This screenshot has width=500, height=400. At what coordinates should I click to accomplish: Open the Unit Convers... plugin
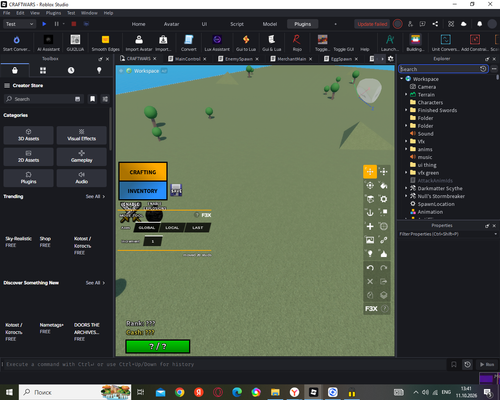click(445, 43)
